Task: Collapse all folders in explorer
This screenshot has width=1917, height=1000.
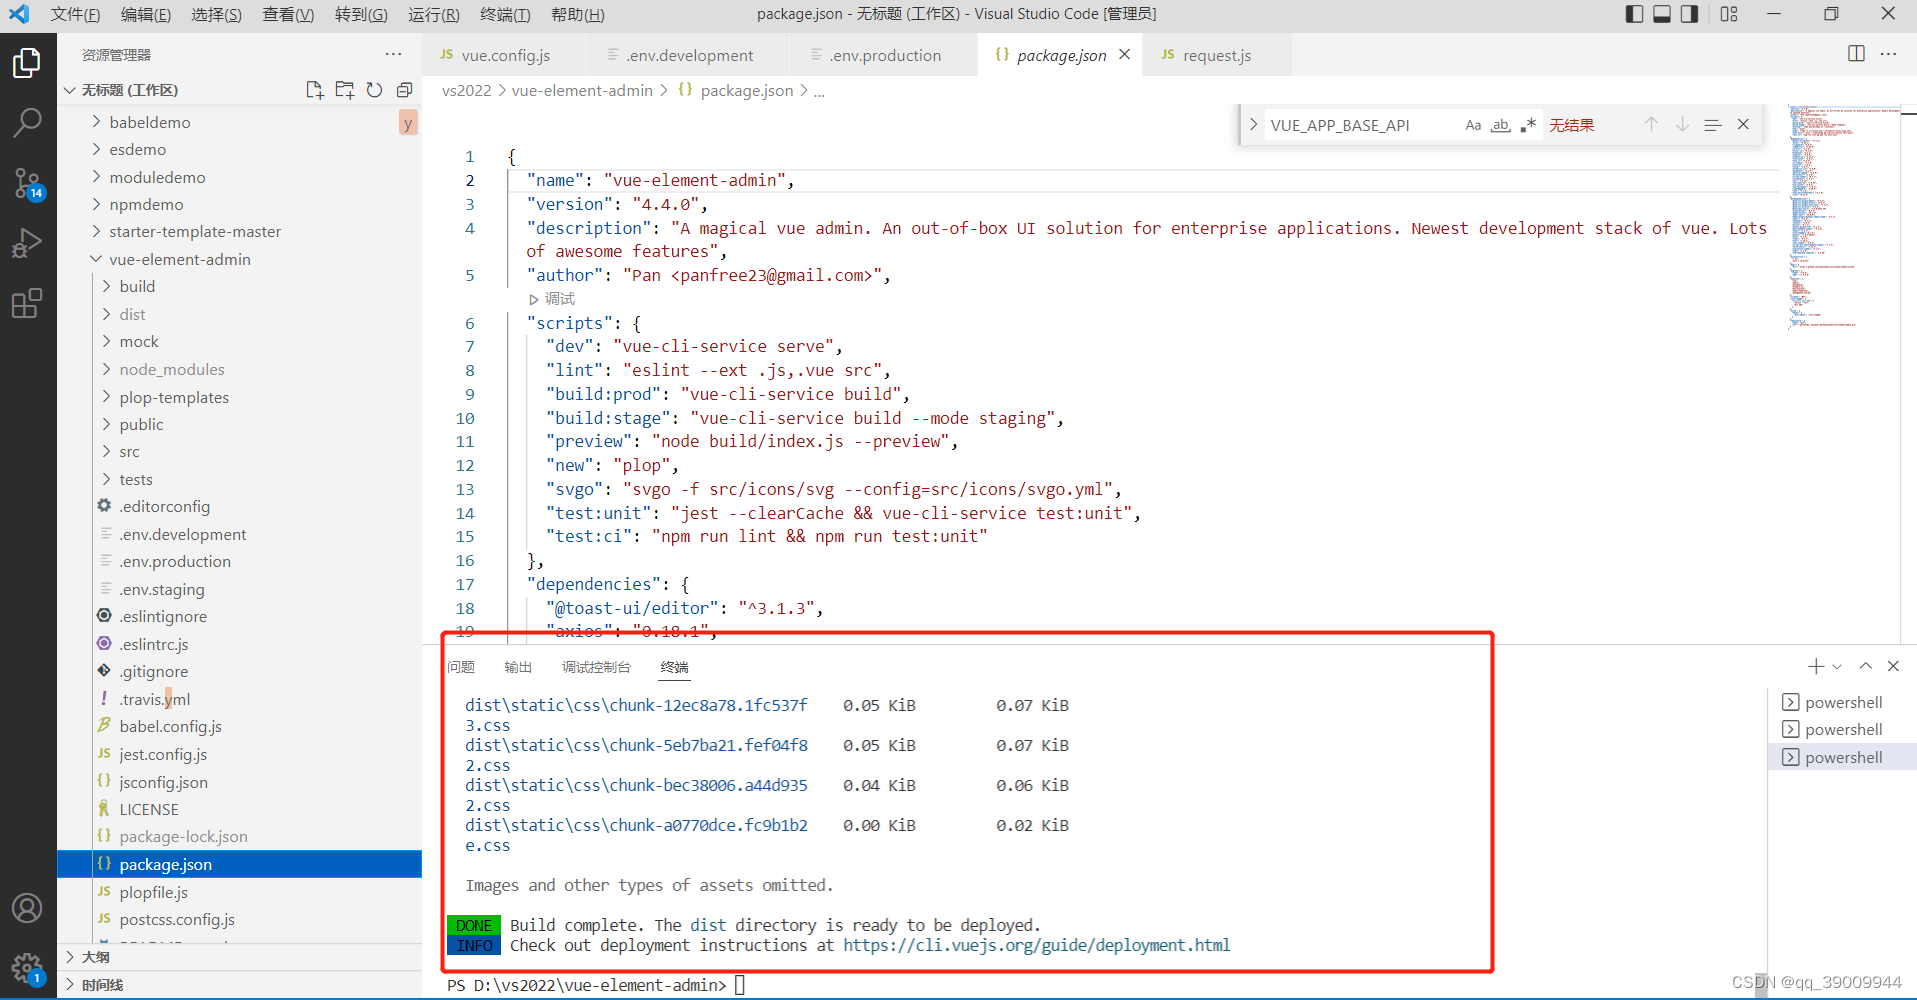Action: coord(404,90)
